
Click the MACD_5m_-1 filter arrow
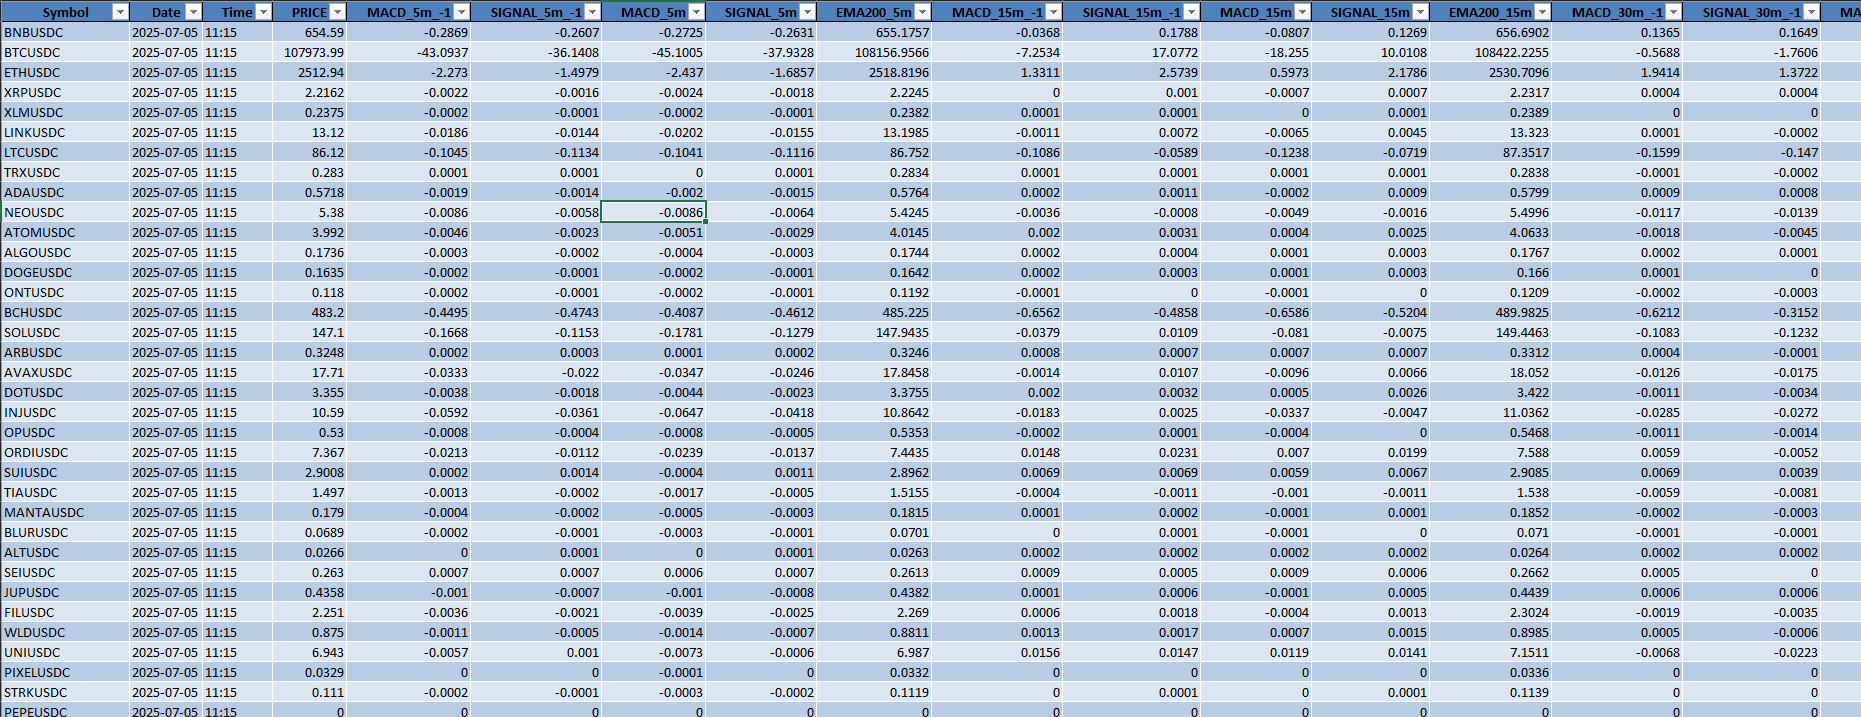point(461,12)
